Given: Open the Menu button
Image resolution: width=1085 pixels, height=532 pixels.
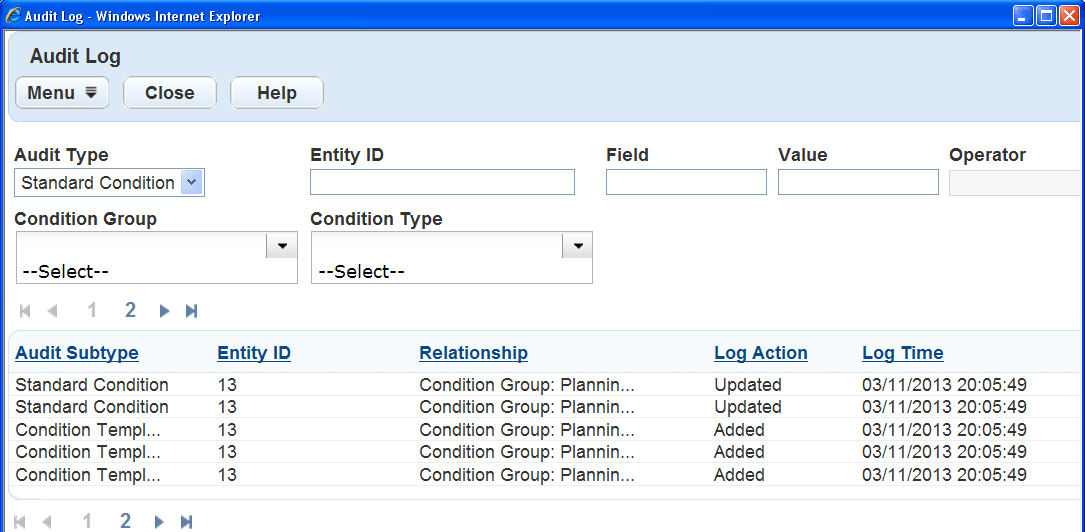Looking at the screenshot, I should click(62, 93).
